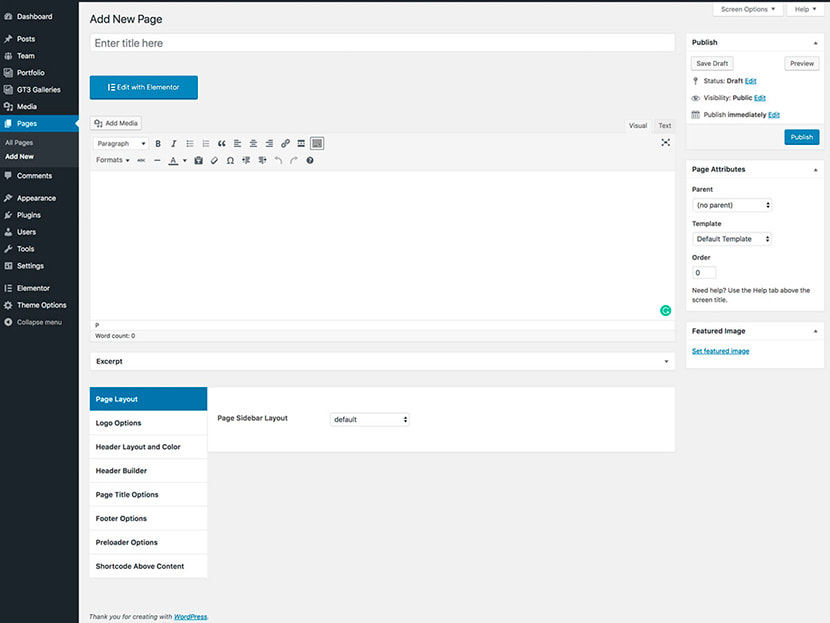This screenshot has width=830, height=623.
Task: Collapse the Publish meta box
Action: pos(815,42)
